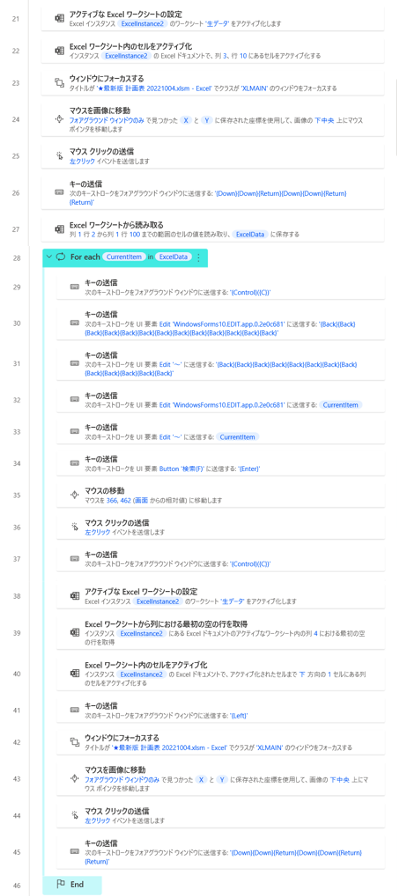Click the End flag icon
Viewport: 397px width, 896px height.
click(61, 883)
